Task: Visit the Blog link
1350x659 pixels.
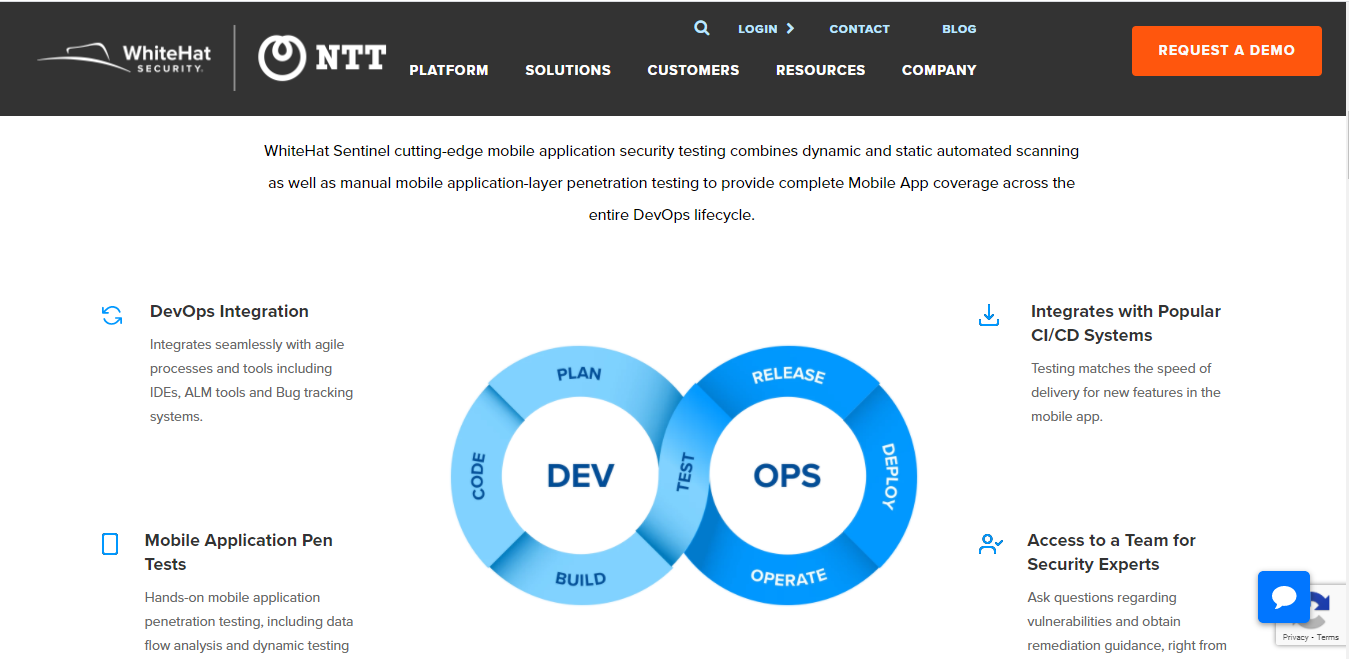Action: point(959,29)
